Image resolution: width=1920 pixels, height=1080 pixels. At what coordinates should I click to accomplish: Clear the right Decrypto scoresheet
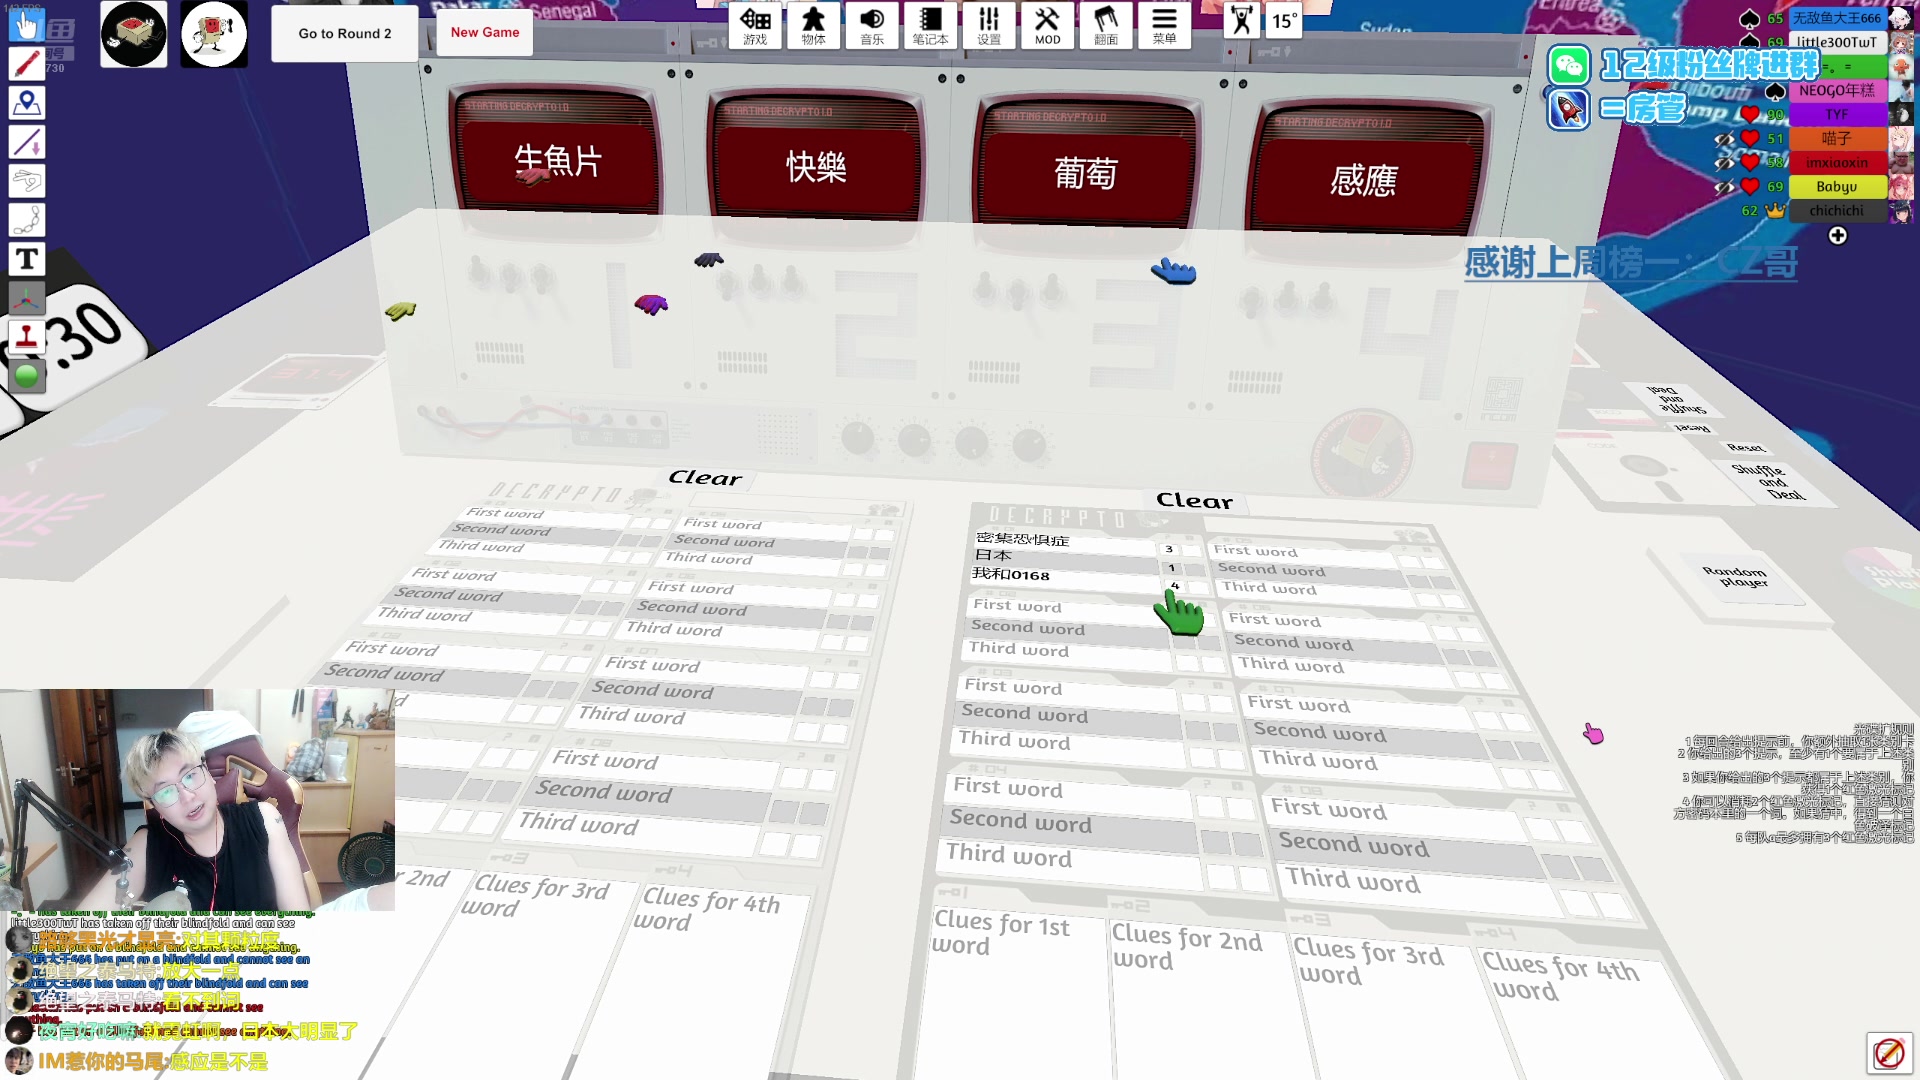click(1193, 498)
